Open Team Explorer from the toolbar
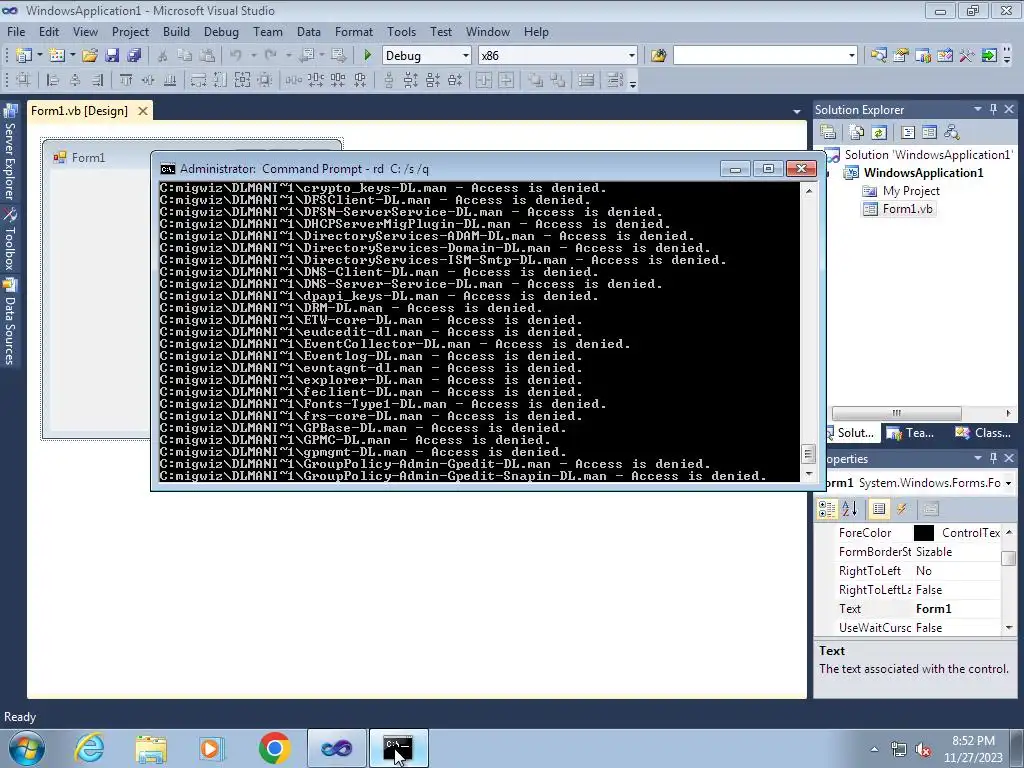1024x768 pixels. 923,56
